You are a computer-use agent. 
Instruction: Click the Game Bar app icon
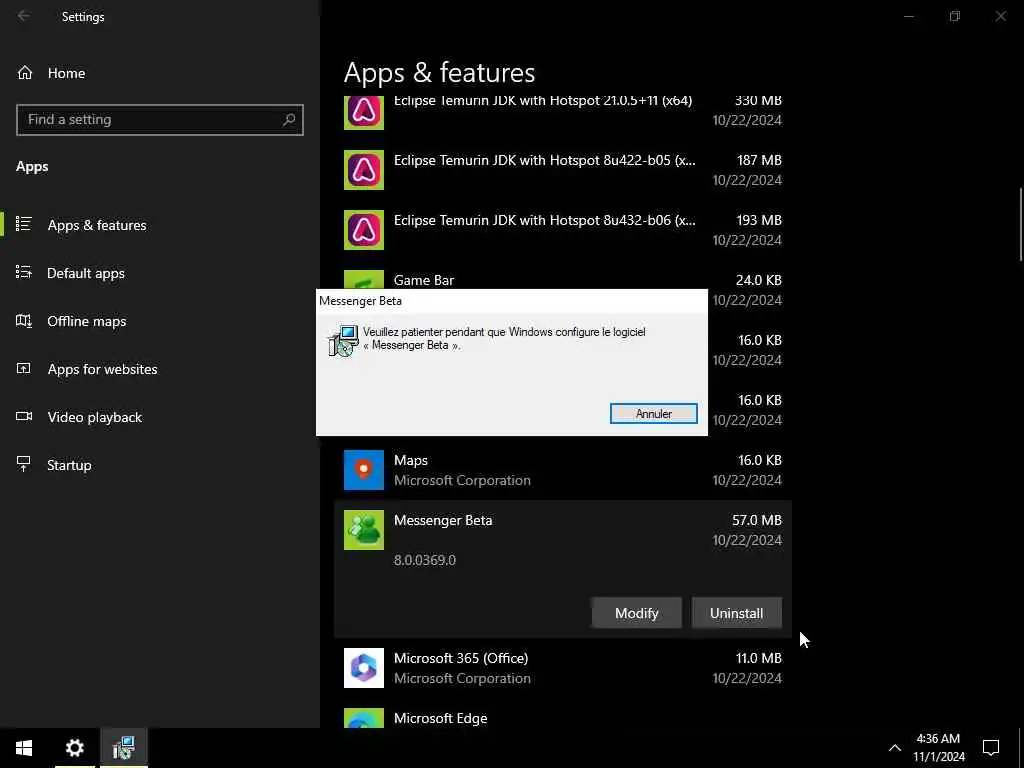point(364,280)
